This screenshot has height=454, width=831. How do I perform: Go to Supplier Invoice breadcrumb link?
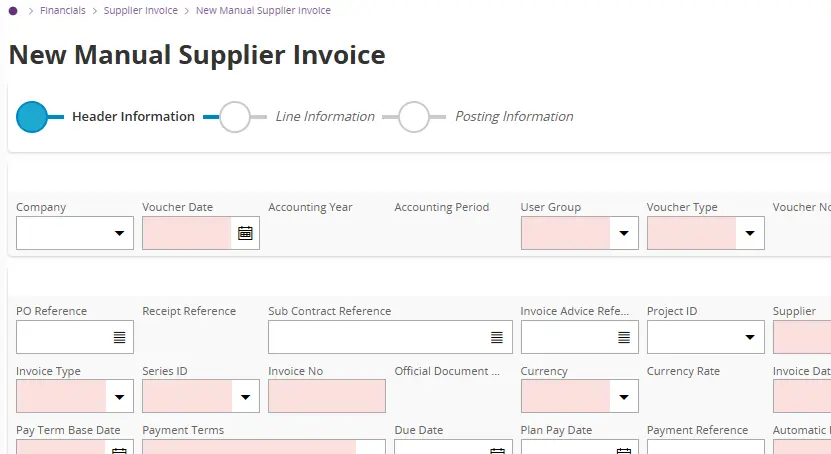click(141, 11)
